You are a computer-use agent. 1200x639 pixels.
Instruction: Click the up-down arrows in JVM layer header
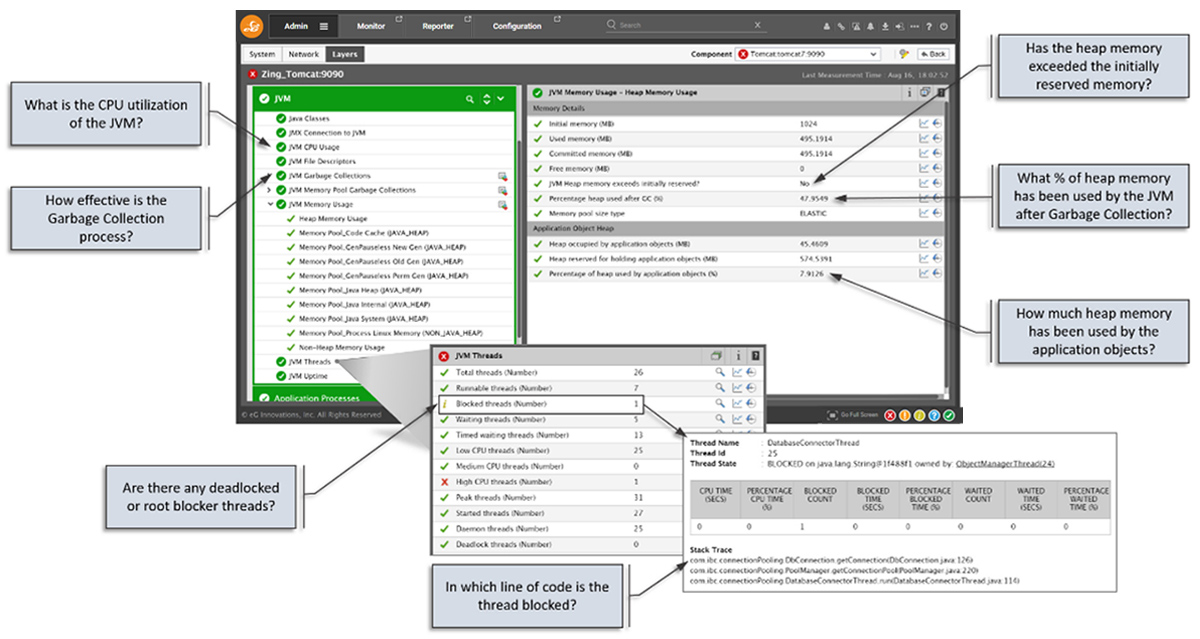click(486, 99)
